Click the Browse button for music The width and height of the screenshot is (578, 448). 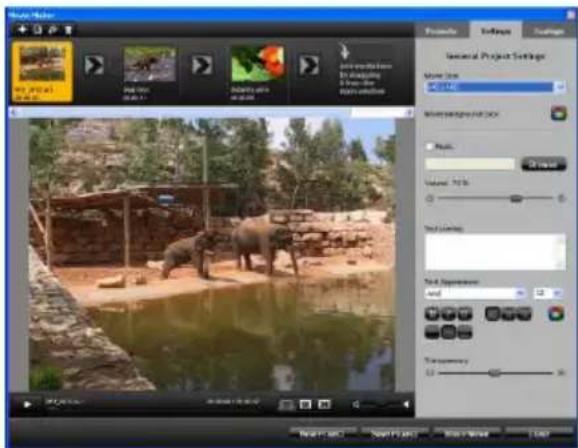click(544, 164)
